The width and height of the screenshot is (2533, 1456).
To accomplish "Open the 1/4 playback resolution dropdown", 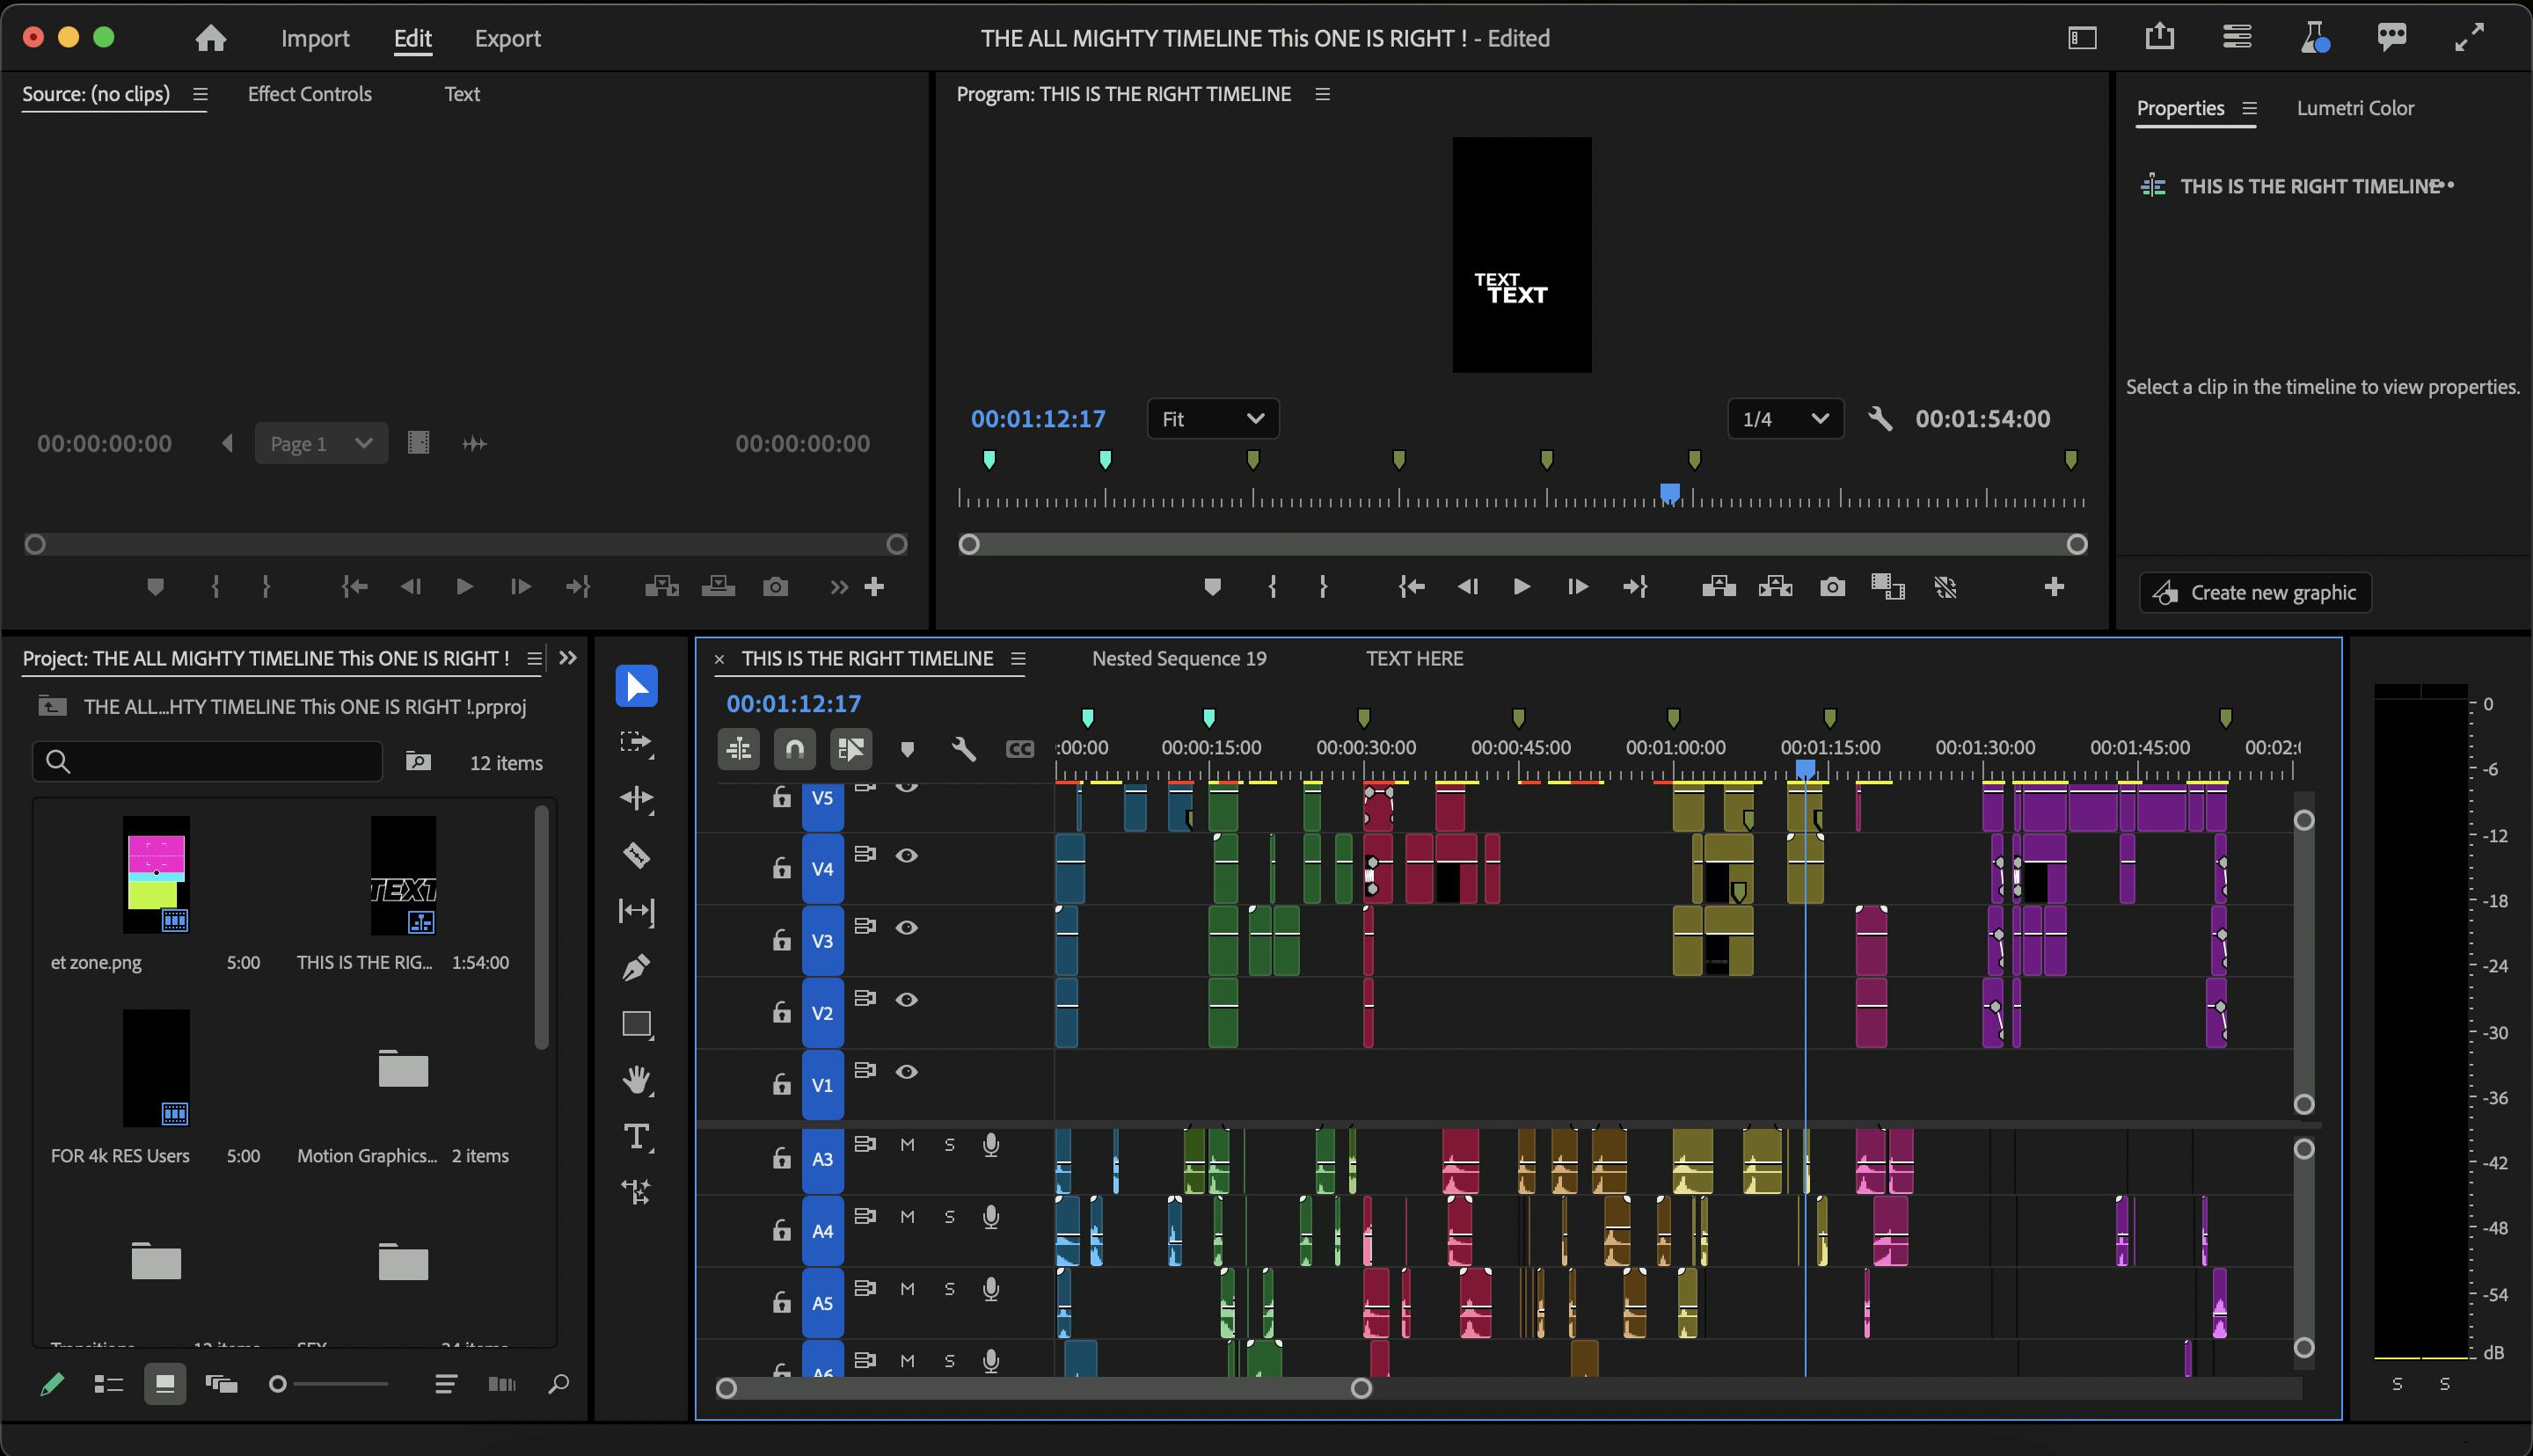I will pyautogui.click(x=1784, y=419).
